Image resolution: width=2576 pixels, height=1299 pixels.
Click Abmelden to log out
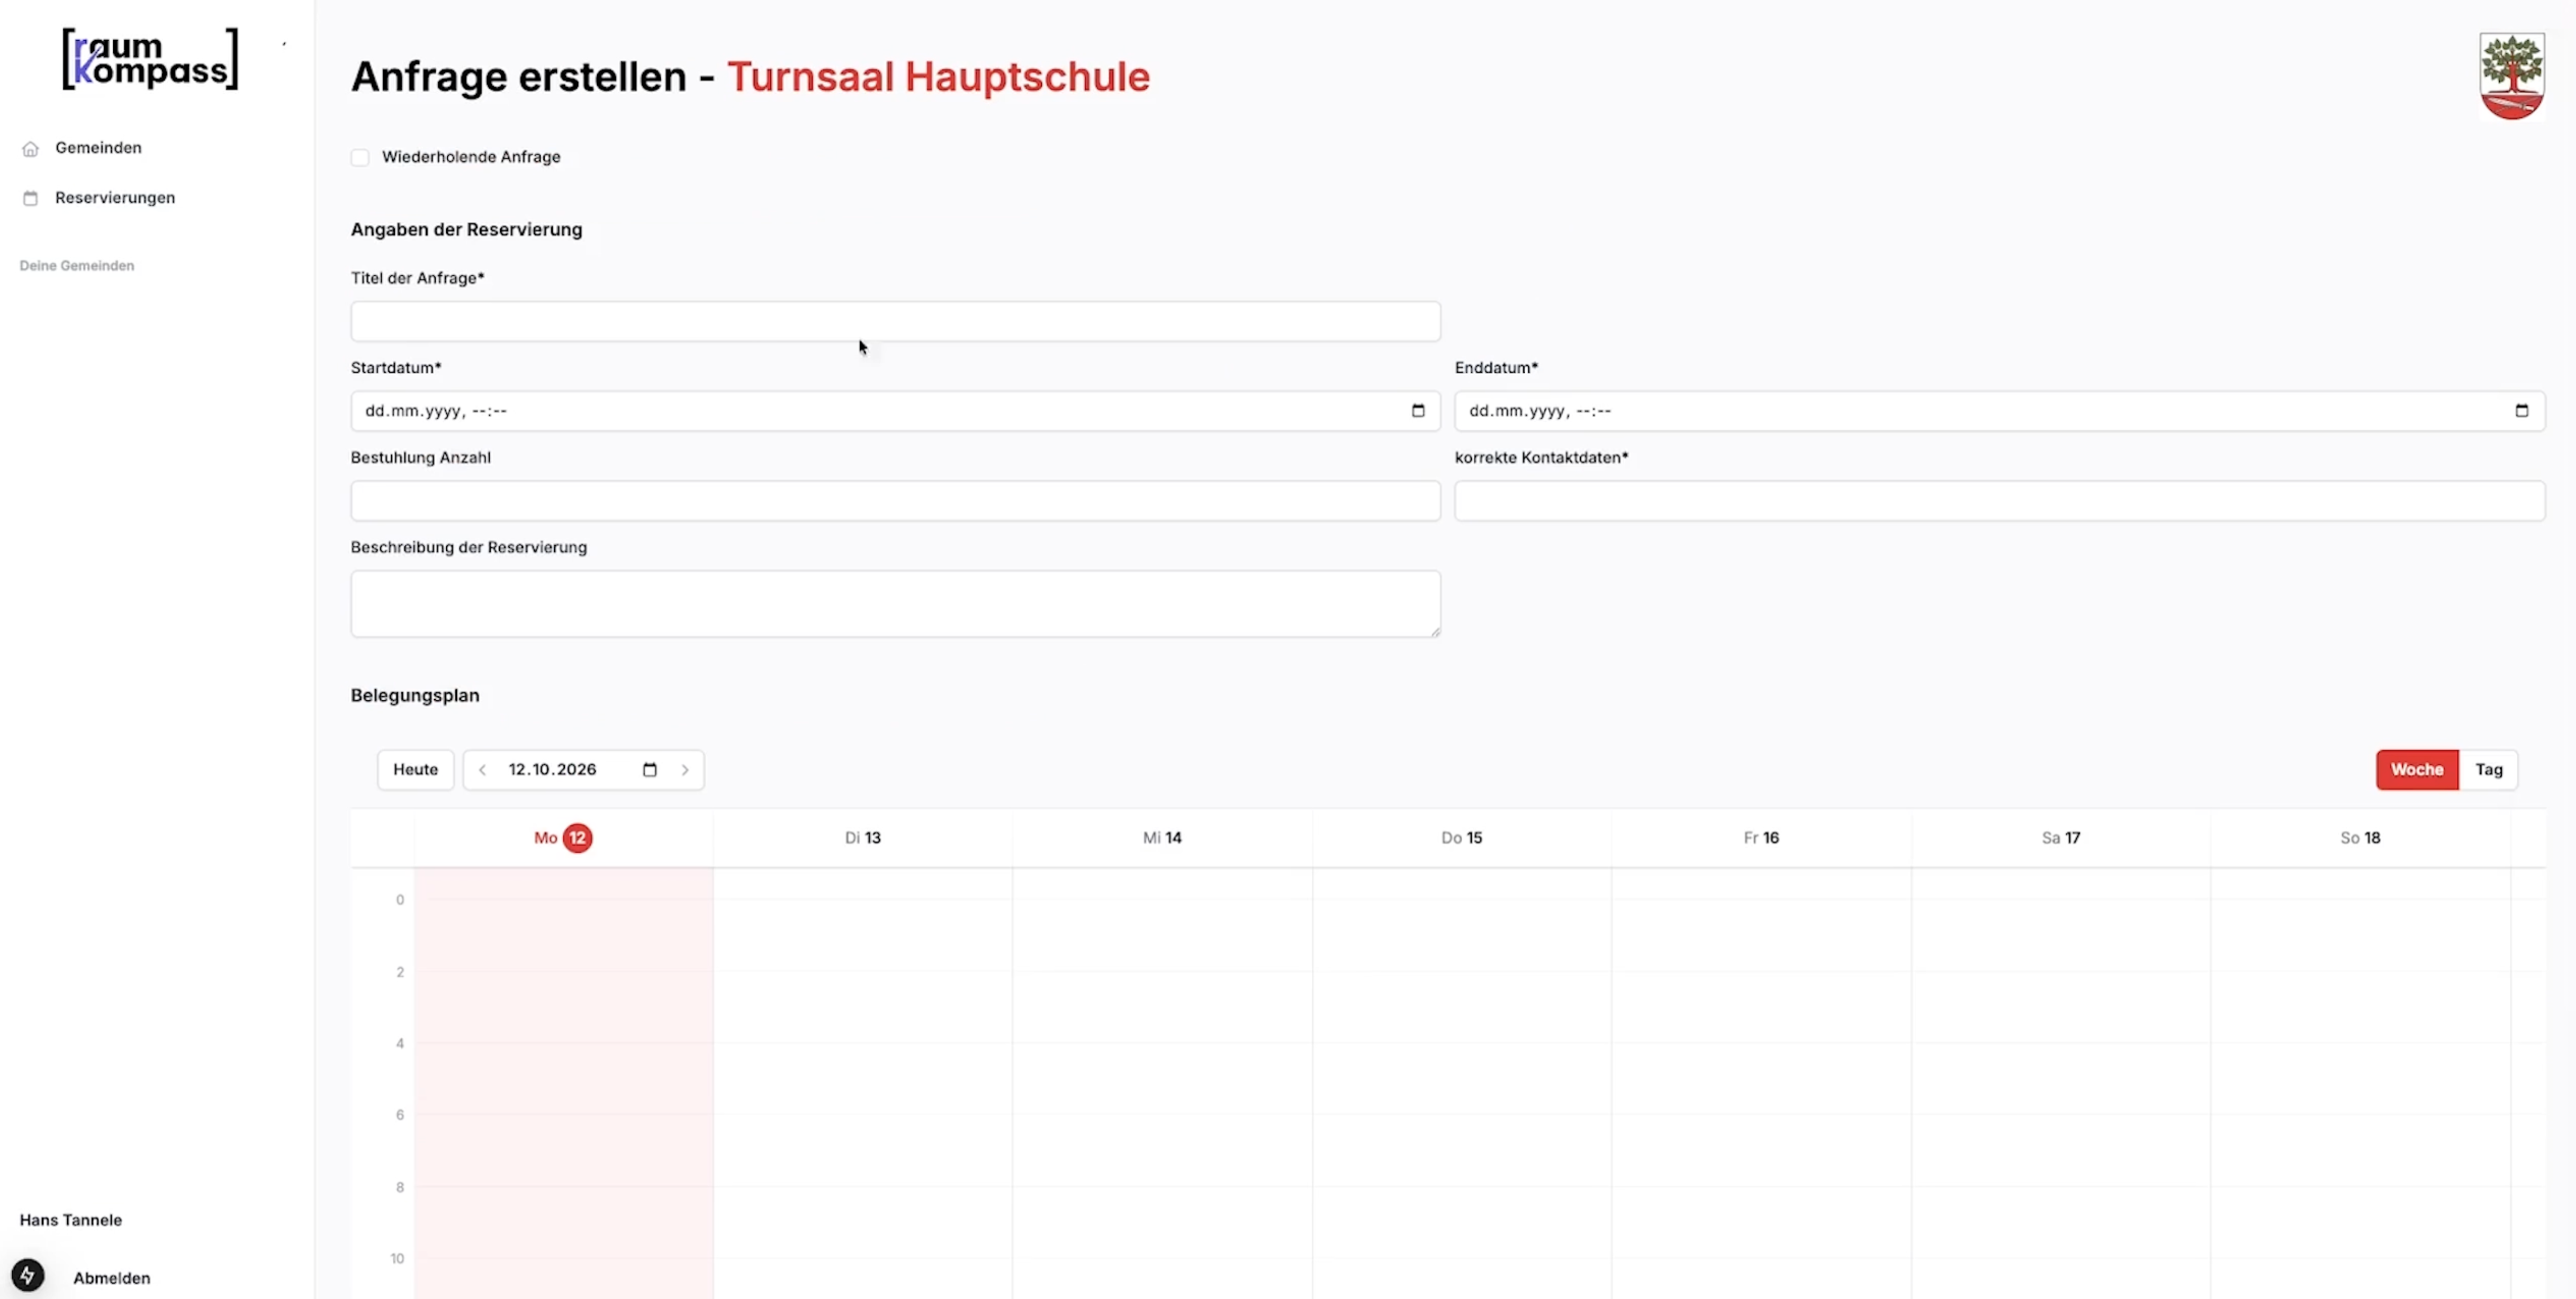coord(112,1278)
